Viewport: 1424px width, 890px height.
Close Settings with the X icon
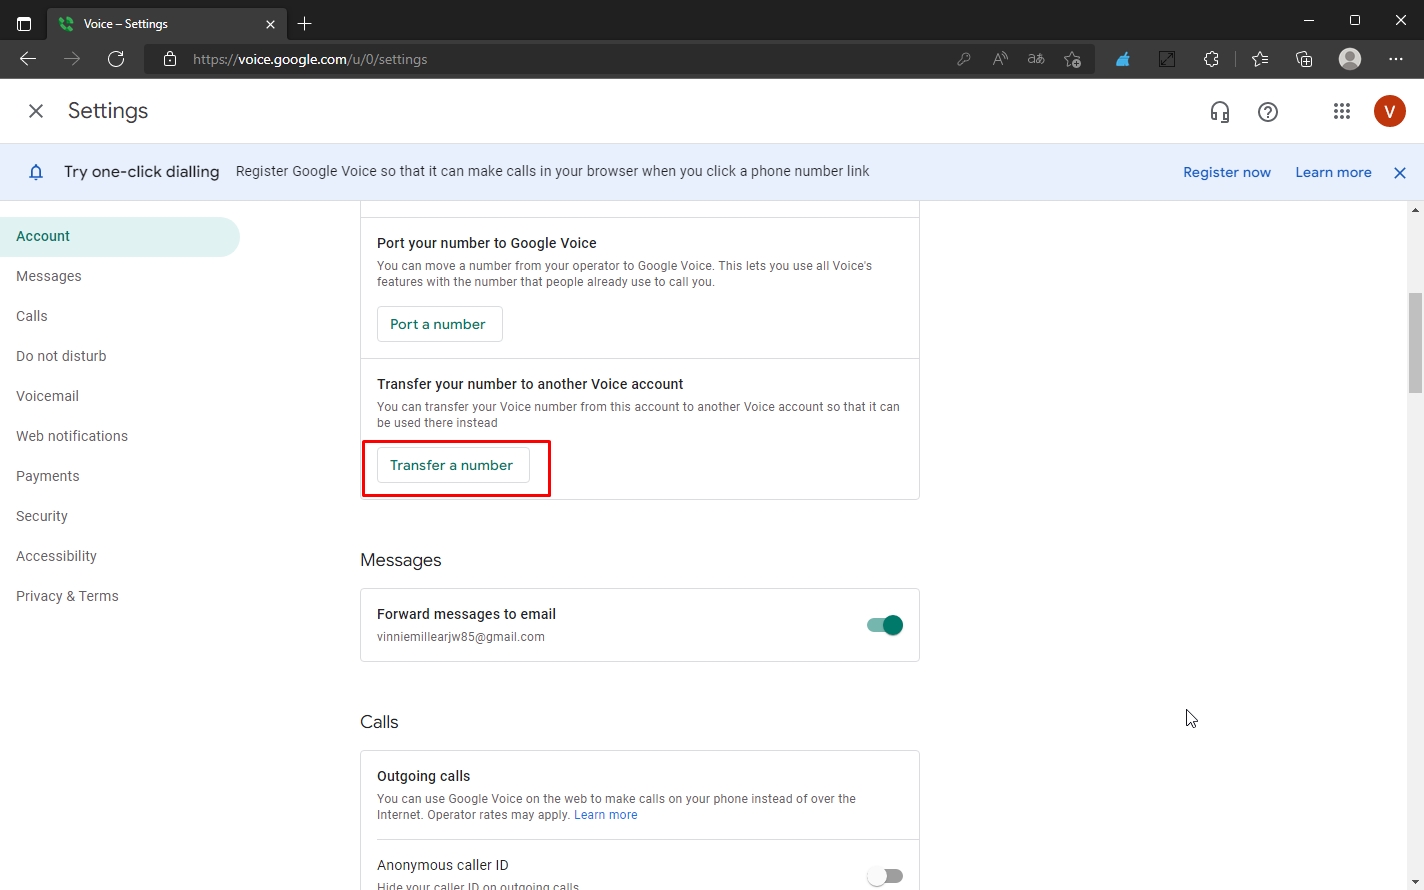pos(36,111)
